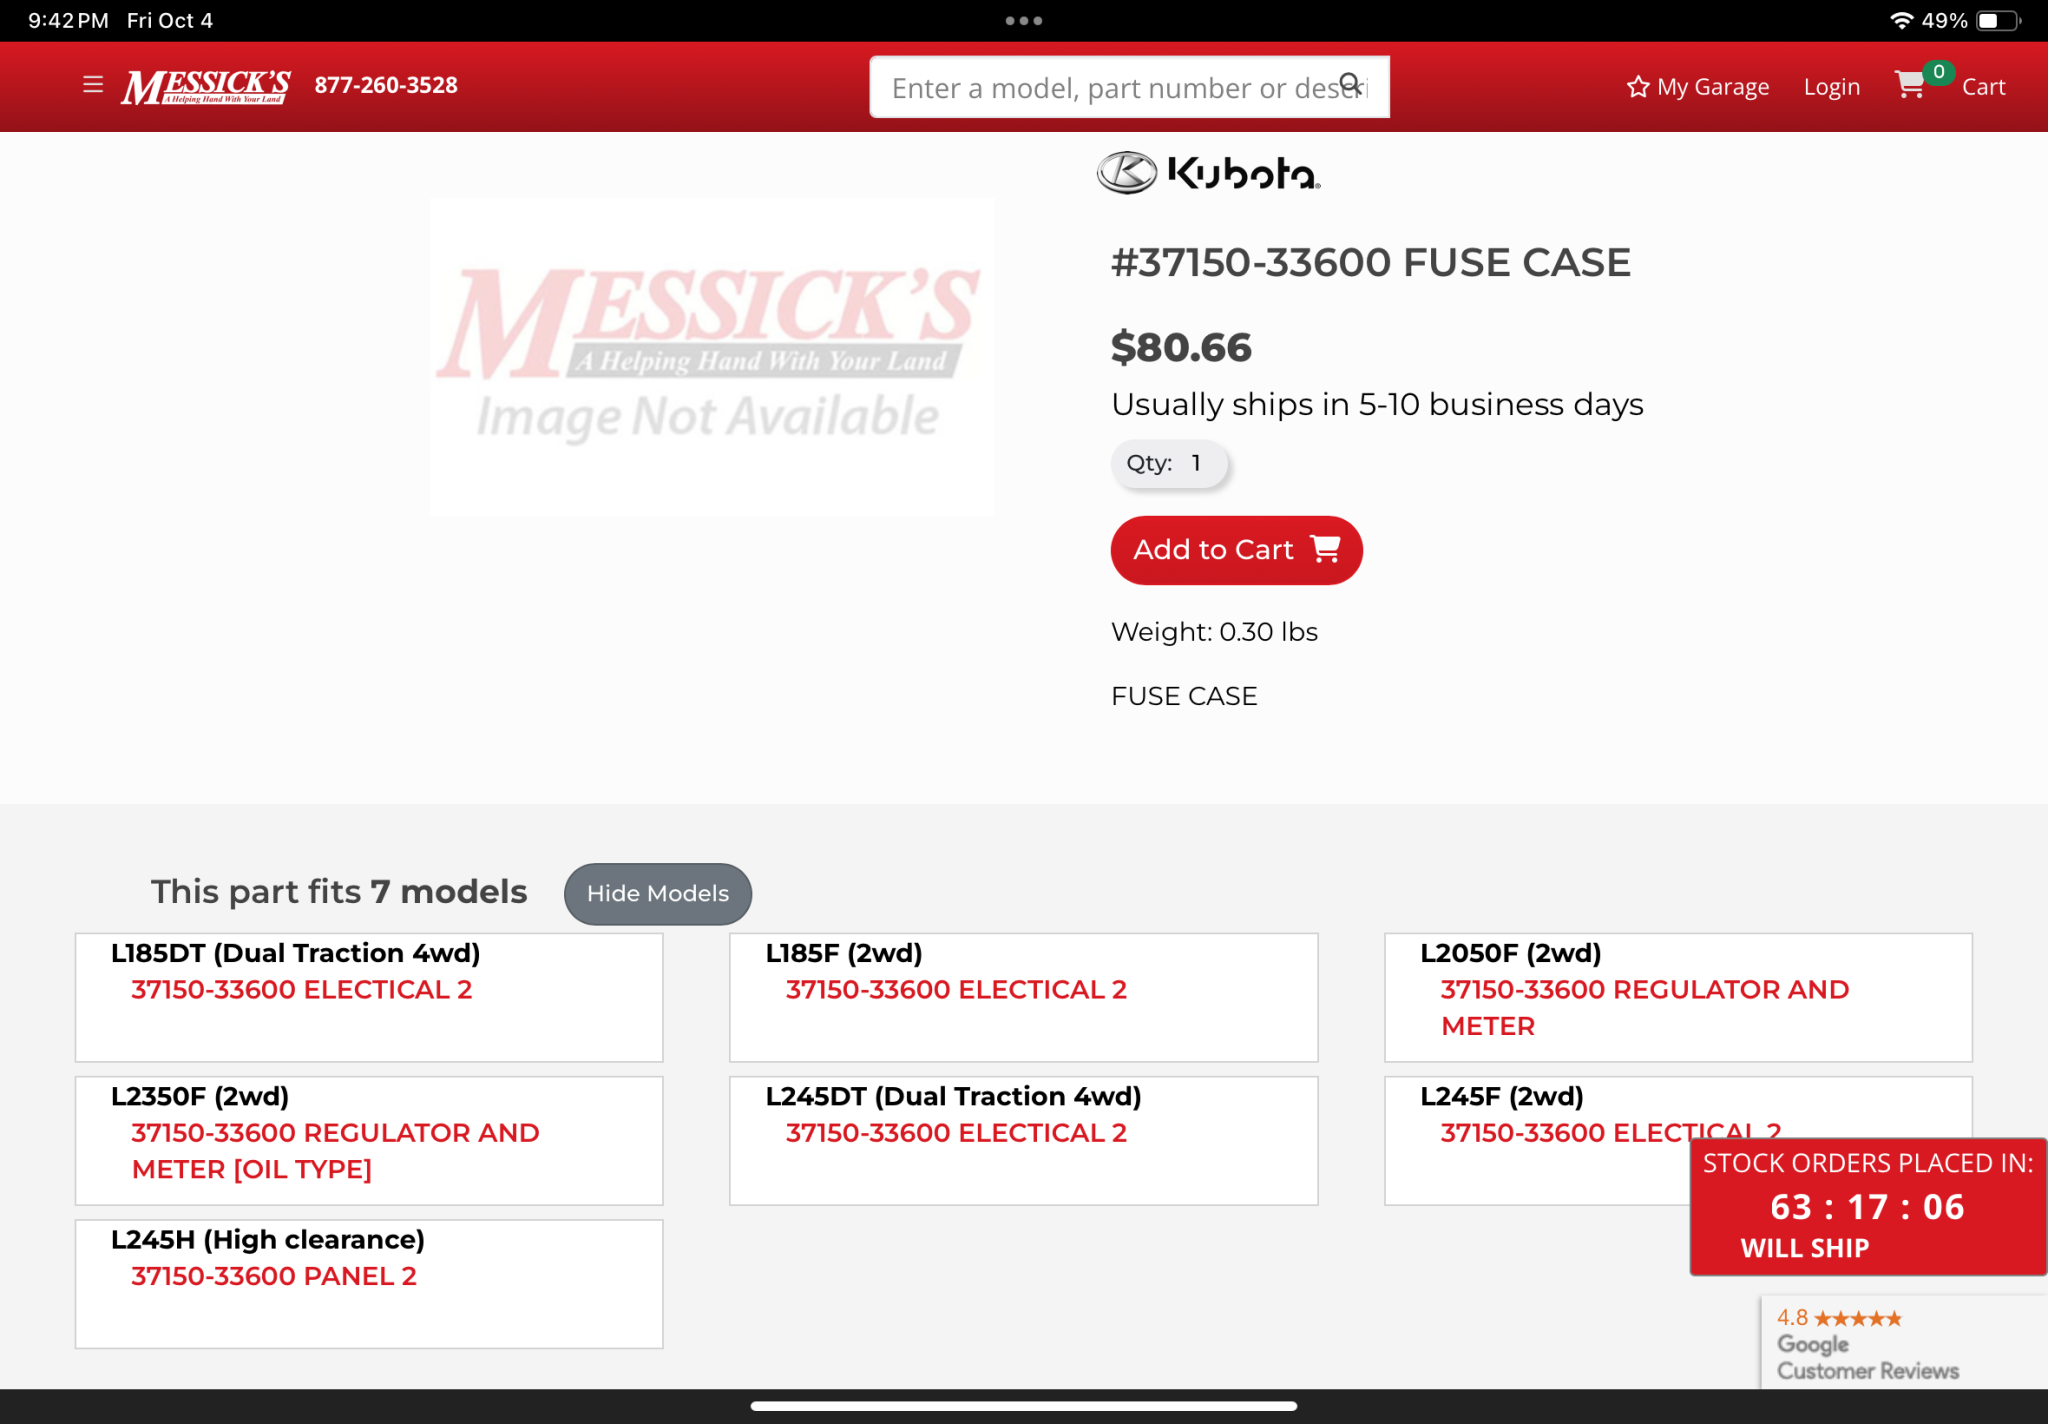The image size is (2048, 1424).
Task: Select the L245H (High clearance) model heading
Action: tap(268, 1240)
